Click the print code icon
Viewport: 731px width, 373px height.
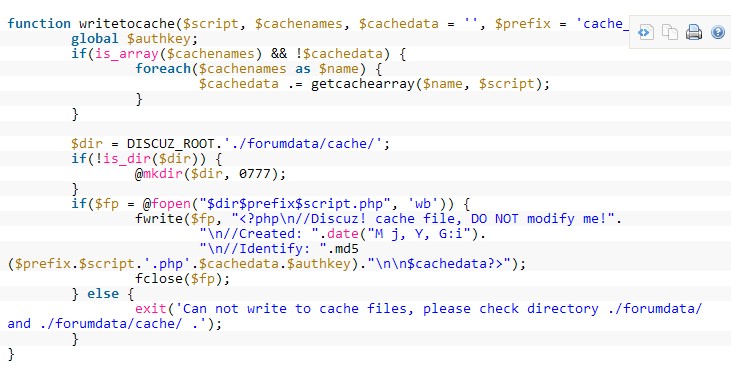click(x=694, y=32)
